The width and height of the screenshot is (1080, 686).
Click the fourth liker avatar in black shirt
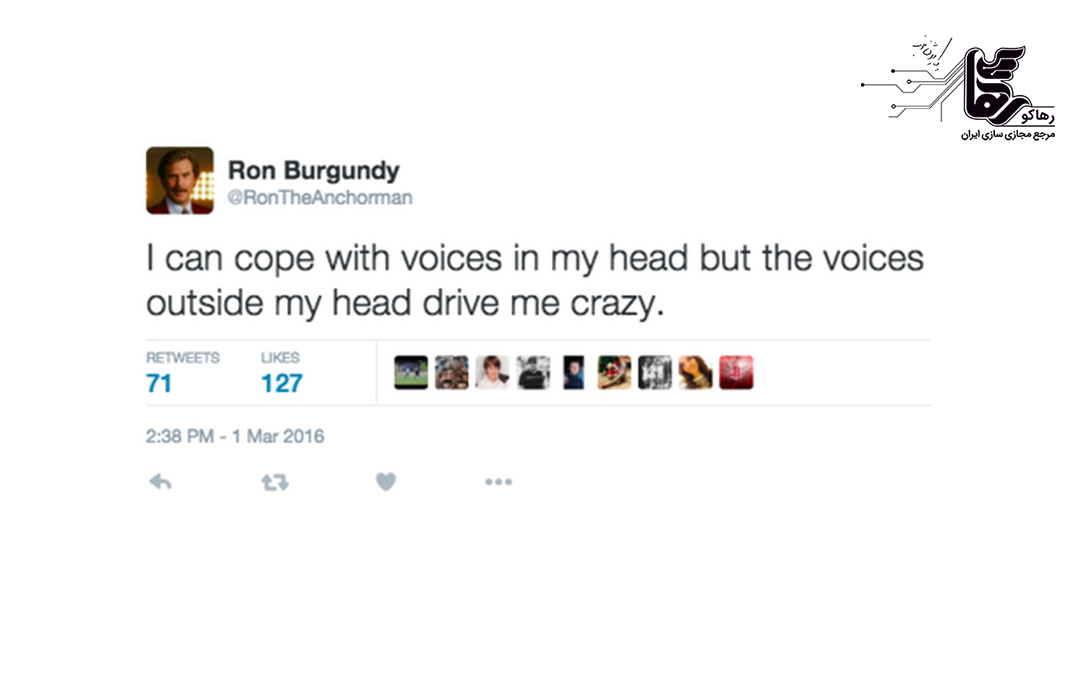(x=533, y=373)
